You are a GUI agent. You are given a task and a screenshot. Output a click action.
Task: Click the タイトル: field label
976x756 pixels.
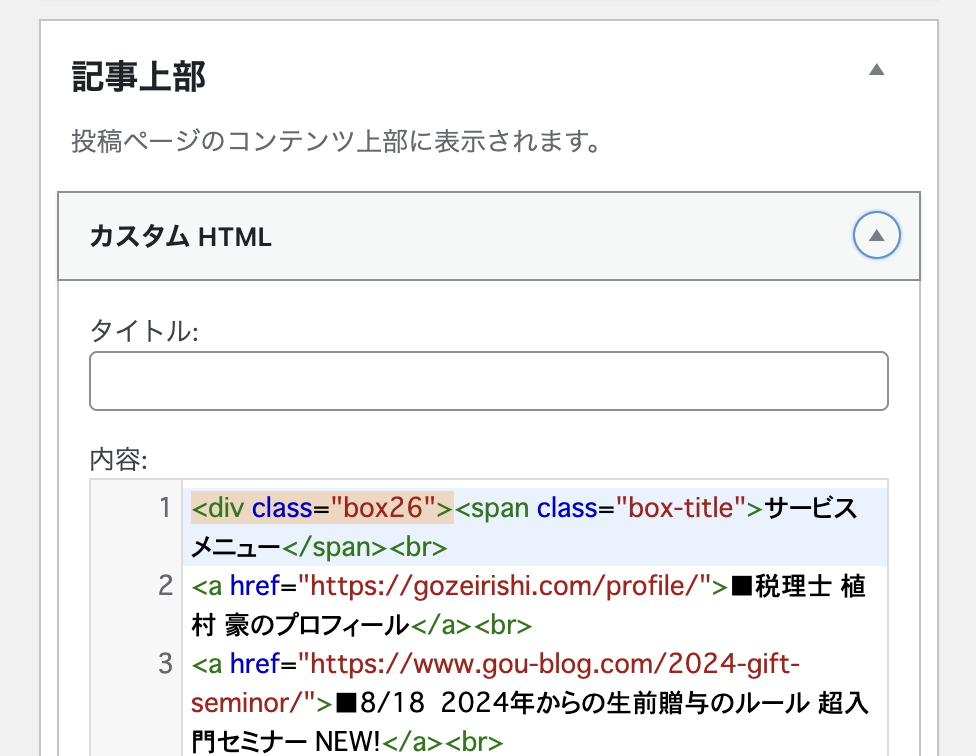pyautogui.click(x=144, y=330)
